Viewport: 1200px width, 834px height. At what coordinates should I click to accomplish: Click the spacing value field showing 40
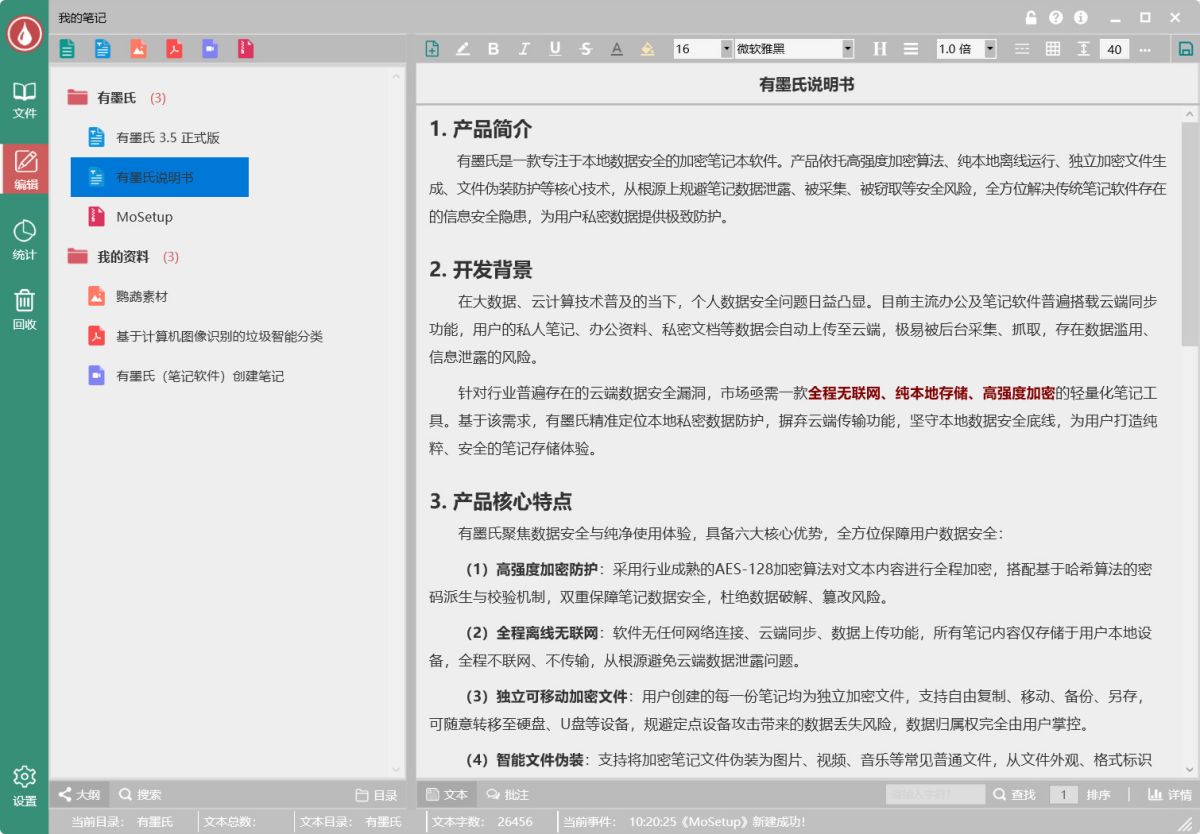(x=1114, y=49)
